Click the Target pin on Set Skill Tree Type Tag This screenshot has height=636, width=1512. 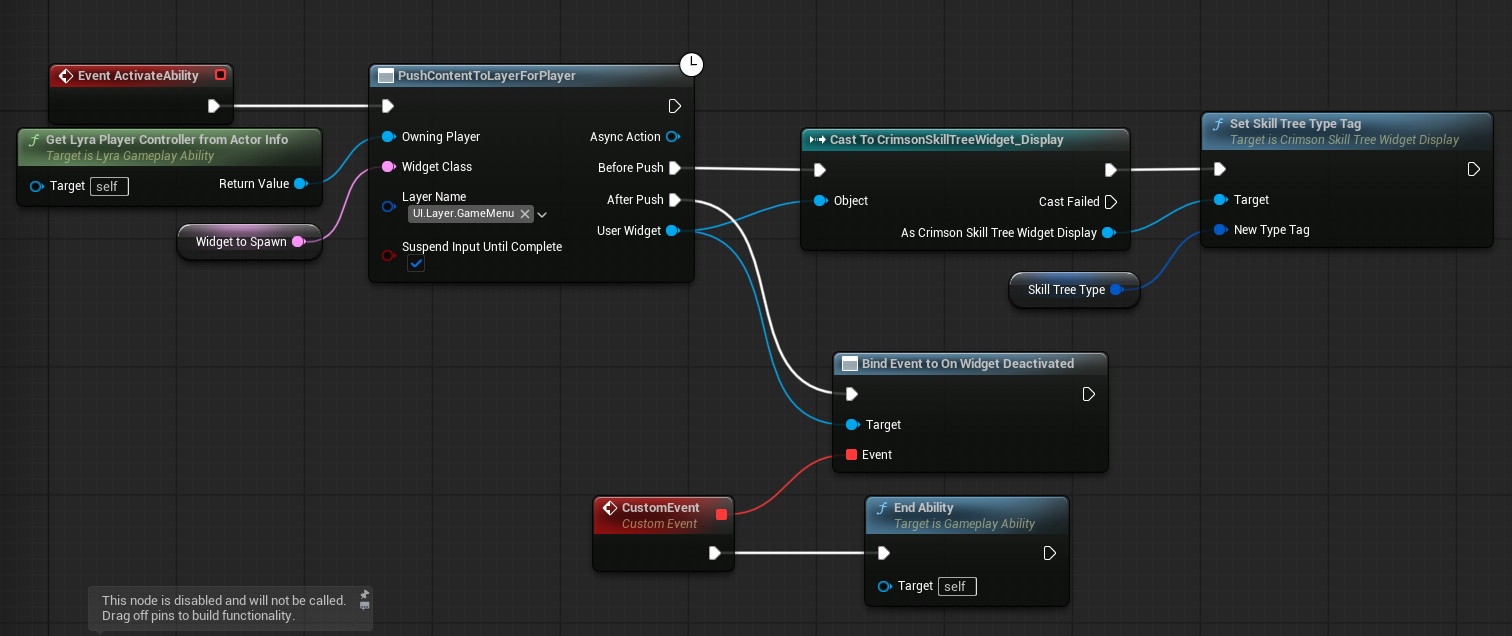point(1220,200)
